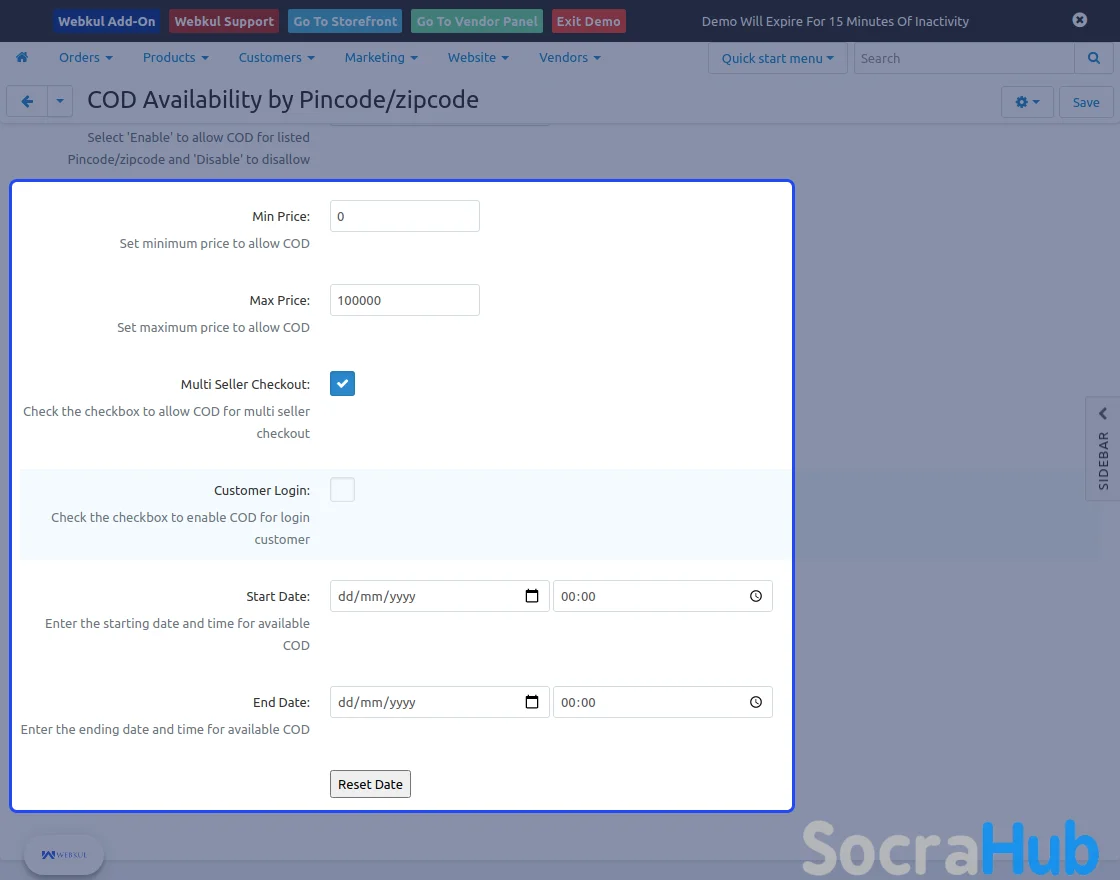Open End Date calendar picker icon
Image resolution: width=1120 pixels, height=880 pixels.
(x=532, y=702)
